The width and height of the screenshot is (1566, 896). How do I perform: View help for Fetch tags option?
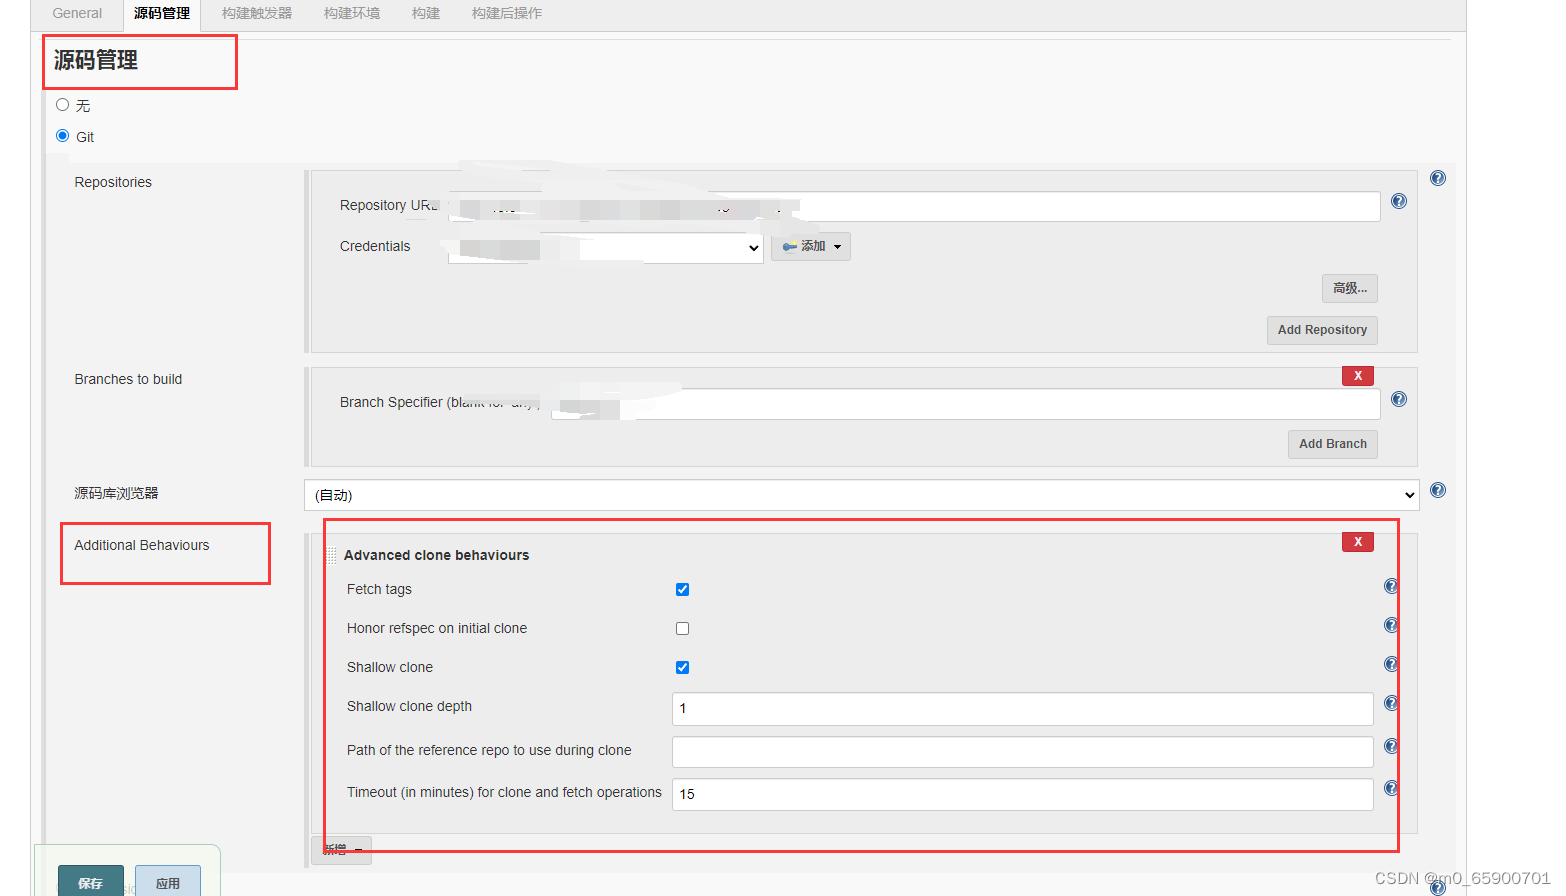tap(1390, 586)
